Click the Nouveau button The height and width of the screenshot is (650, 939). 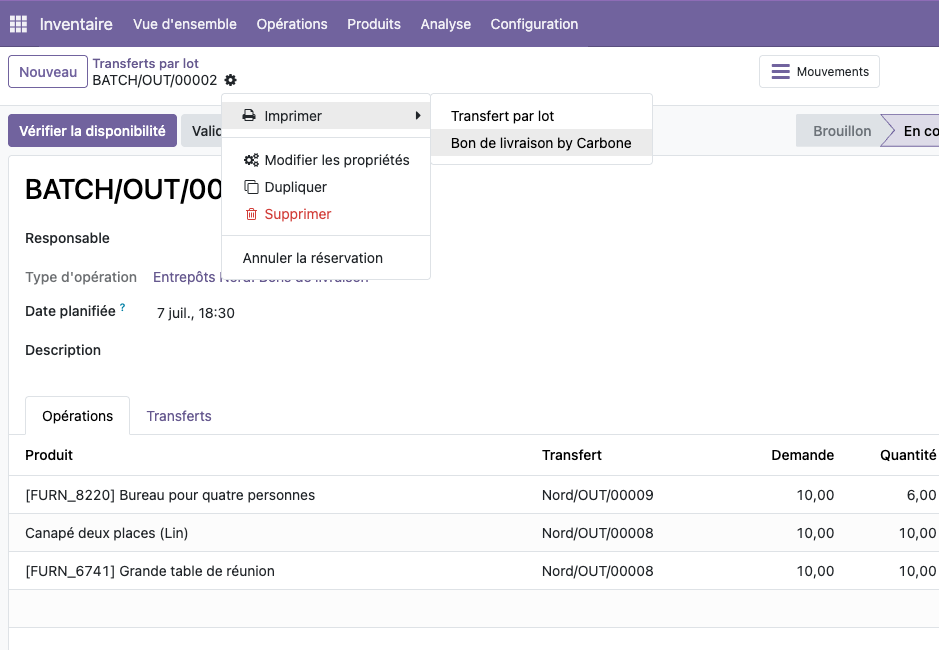point(48,72)
